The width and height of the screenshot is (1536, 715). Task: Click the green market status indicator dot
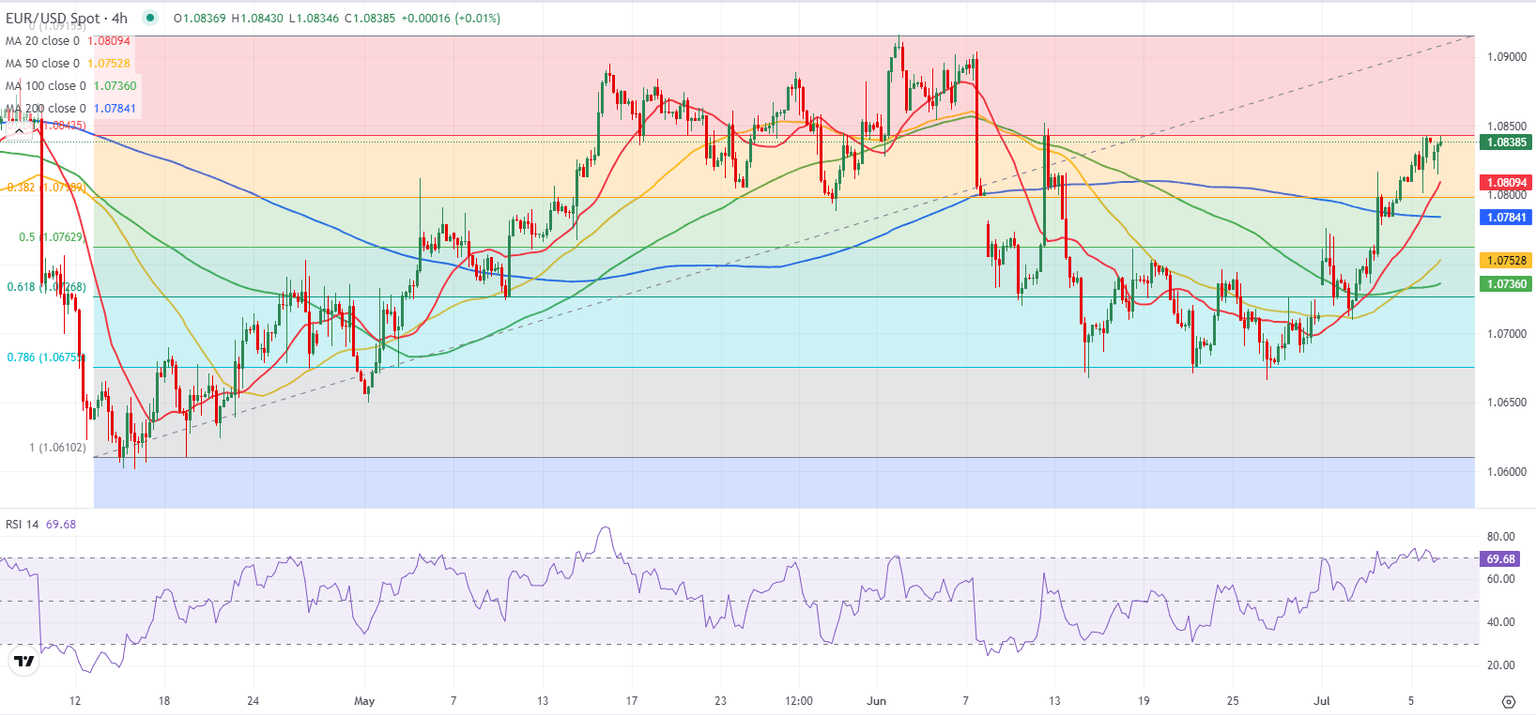click(151, 18)
